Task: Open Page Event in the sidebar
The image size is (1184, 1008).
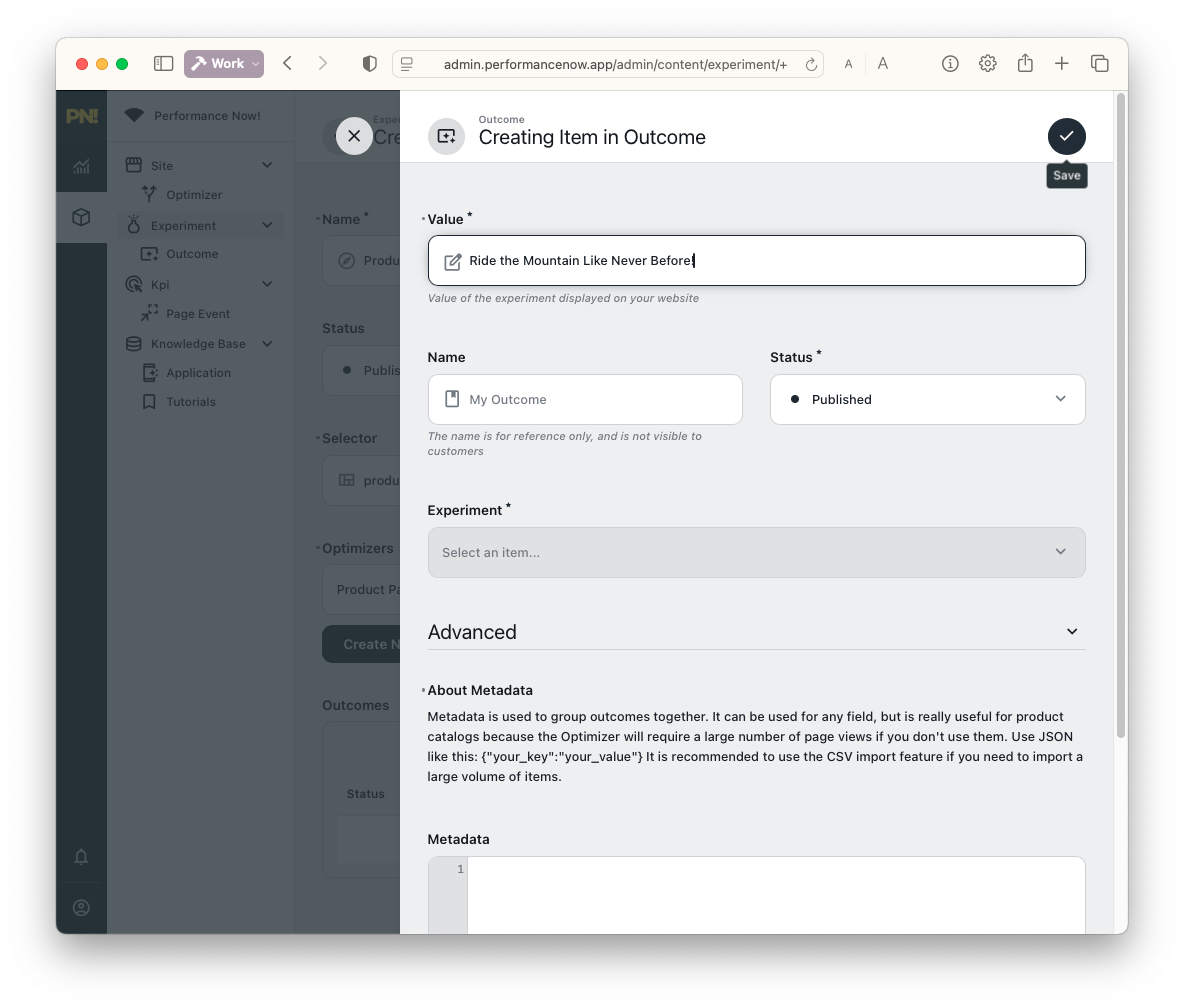Action: point(198,314)
